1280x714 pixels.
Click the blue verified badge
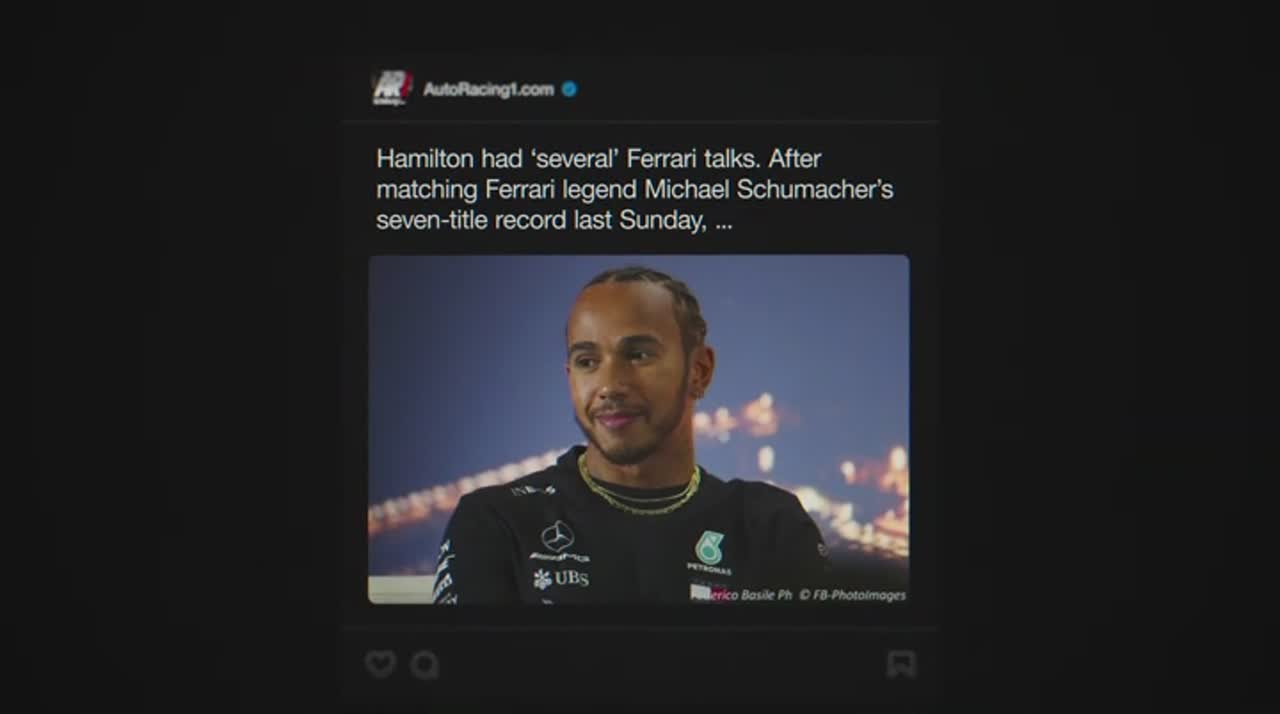569,89
